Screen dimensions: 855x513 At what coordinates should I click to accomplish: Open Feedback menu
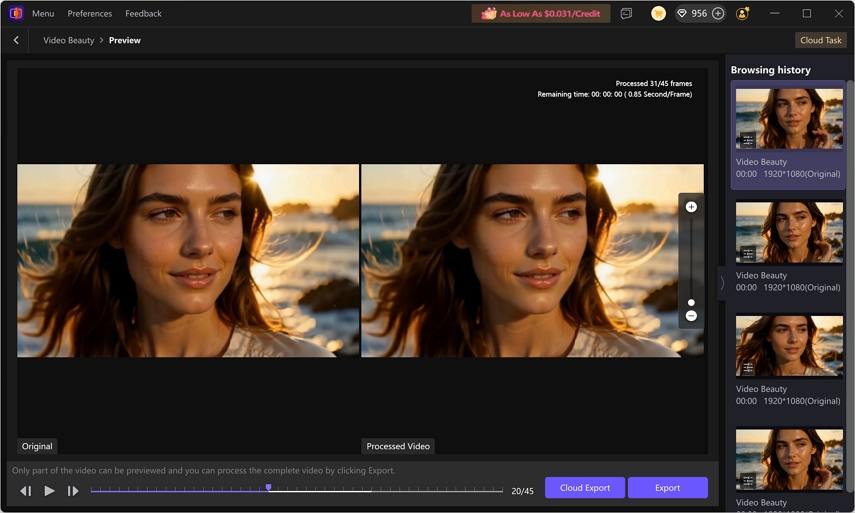(x=143, y=14)
